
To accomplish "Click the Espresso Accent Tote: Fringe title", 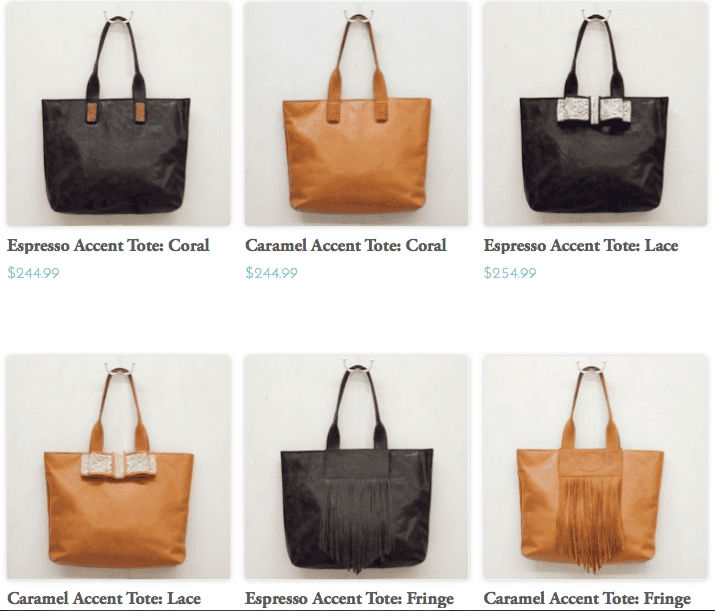I will click(x=349, y=598).
